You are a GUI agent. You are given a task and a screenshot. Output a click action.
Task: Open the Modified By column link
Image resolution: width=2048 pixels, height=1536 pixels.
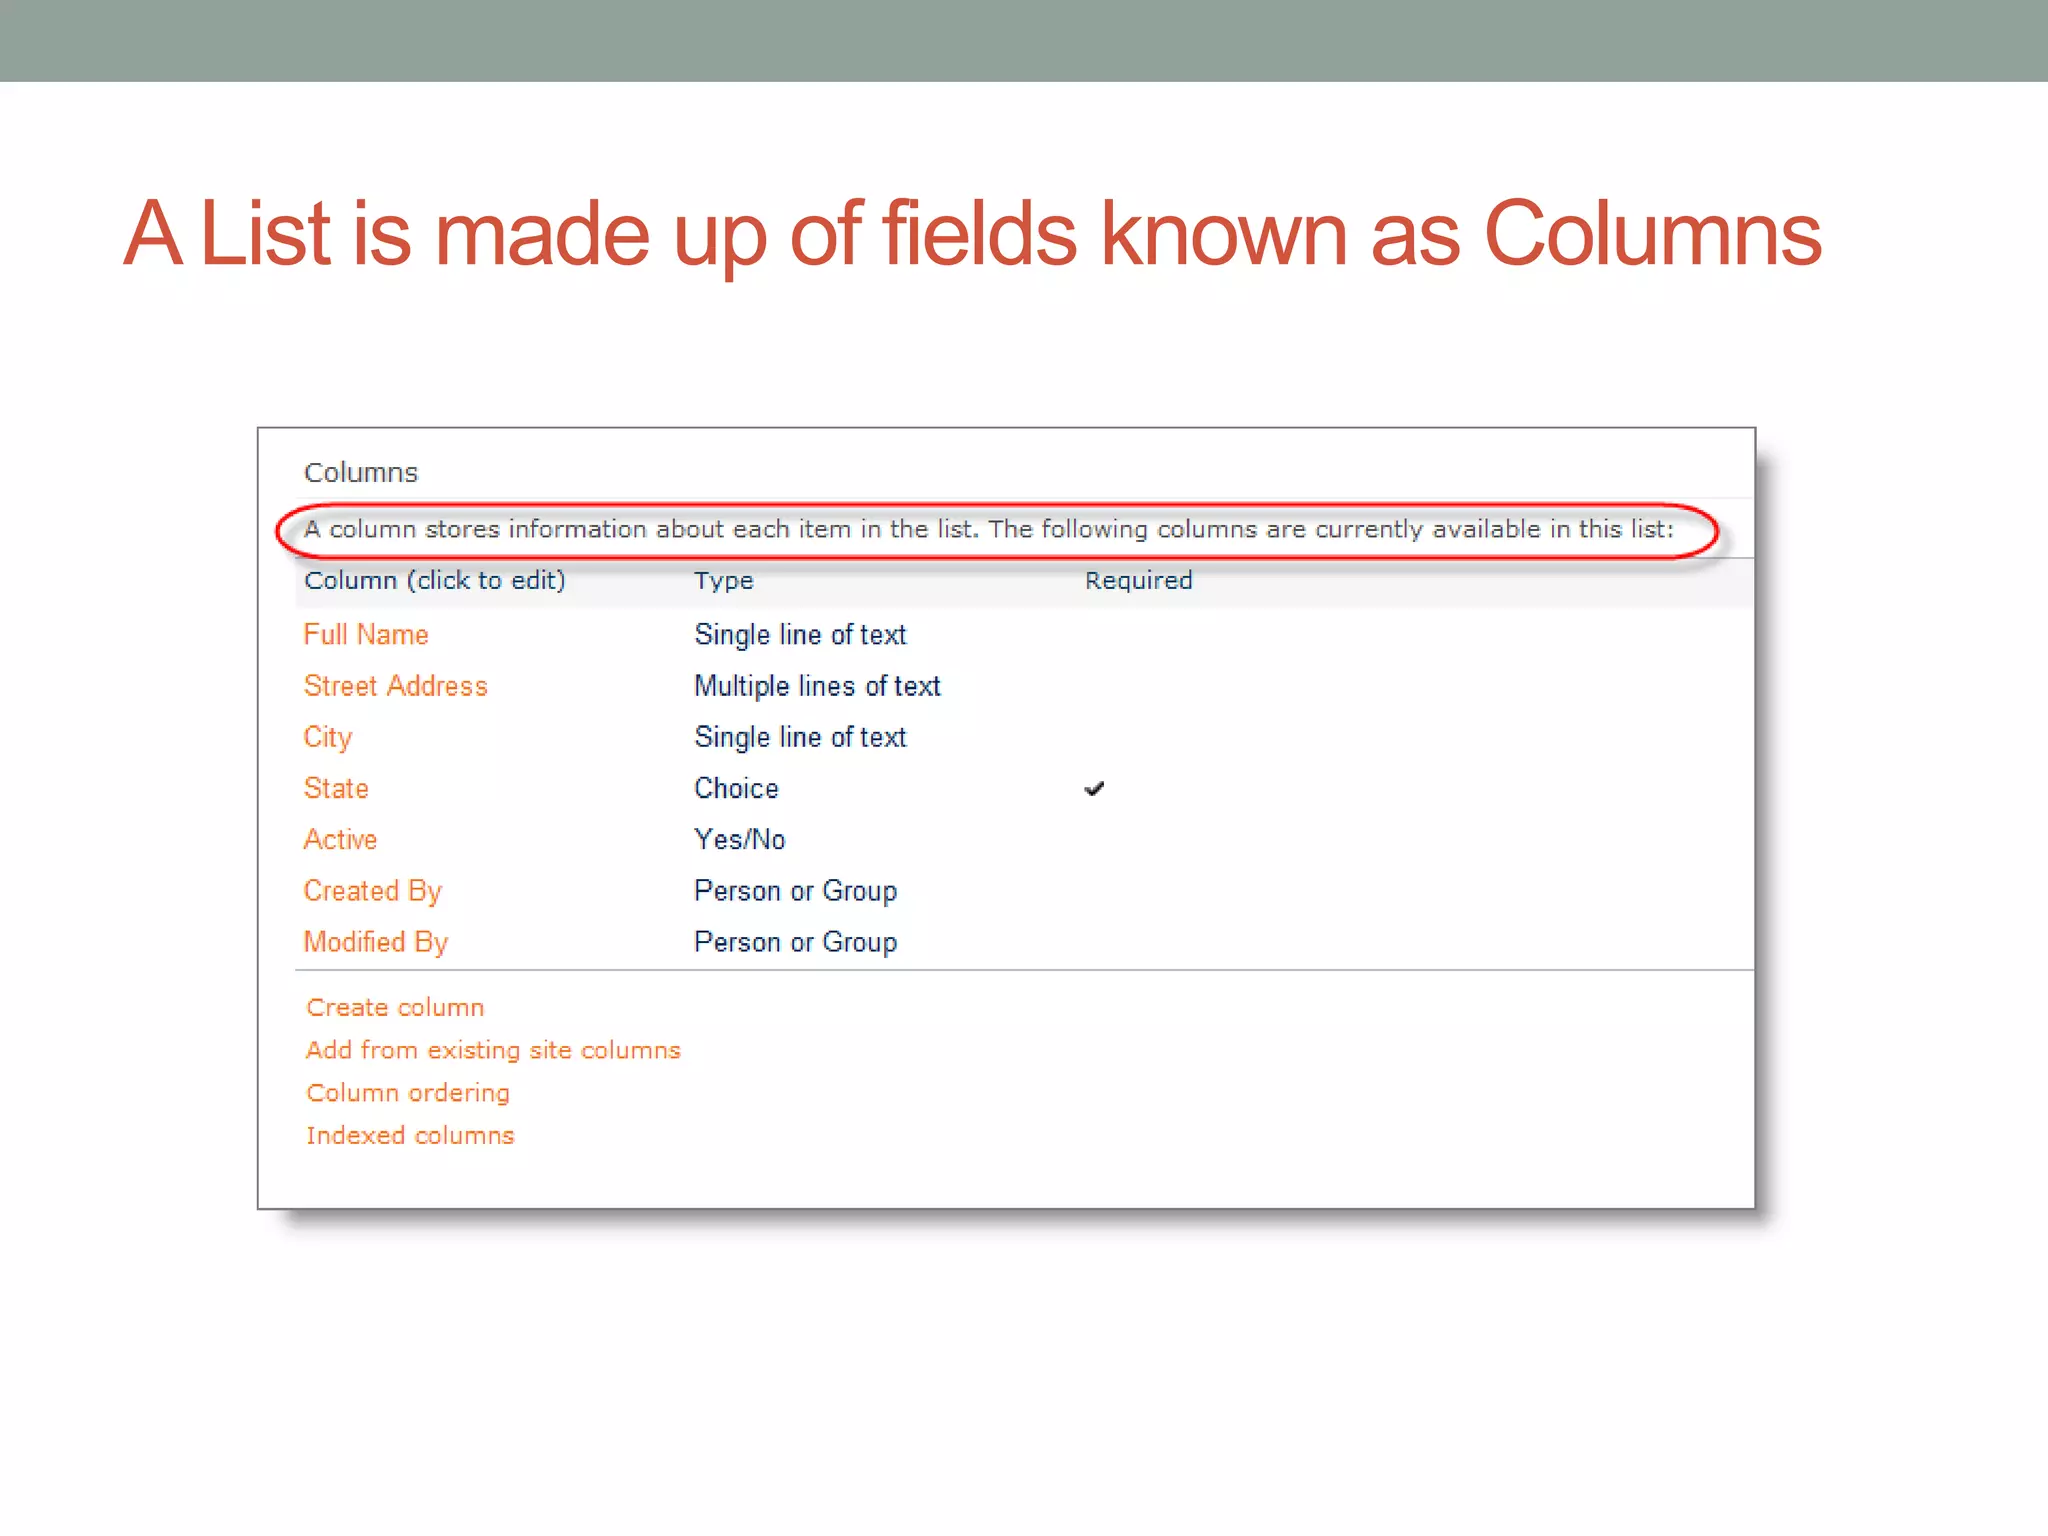pyautogui.click(x=376, y=943)
